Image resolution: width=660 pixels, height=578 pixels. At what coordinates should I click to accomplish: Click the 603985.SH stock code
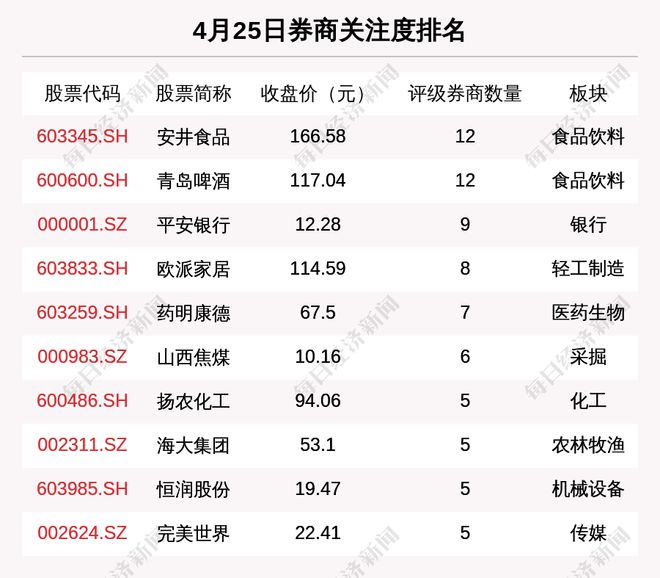(x=82, y=489)
